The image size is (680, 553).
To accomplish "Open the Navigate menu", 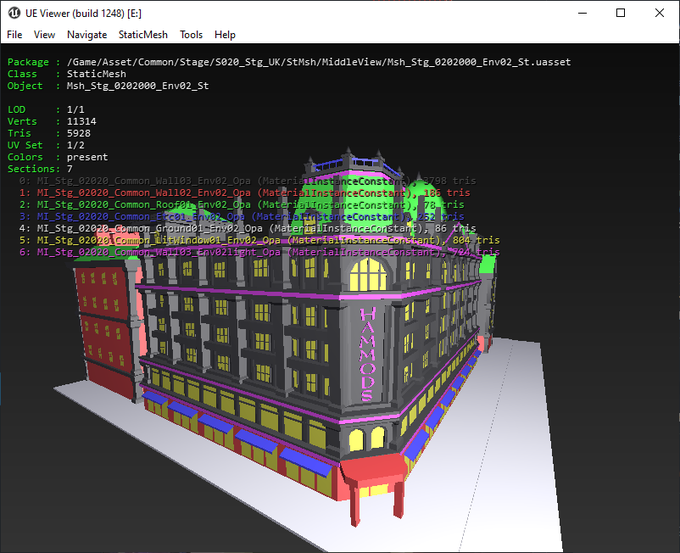I will (87, 34).
